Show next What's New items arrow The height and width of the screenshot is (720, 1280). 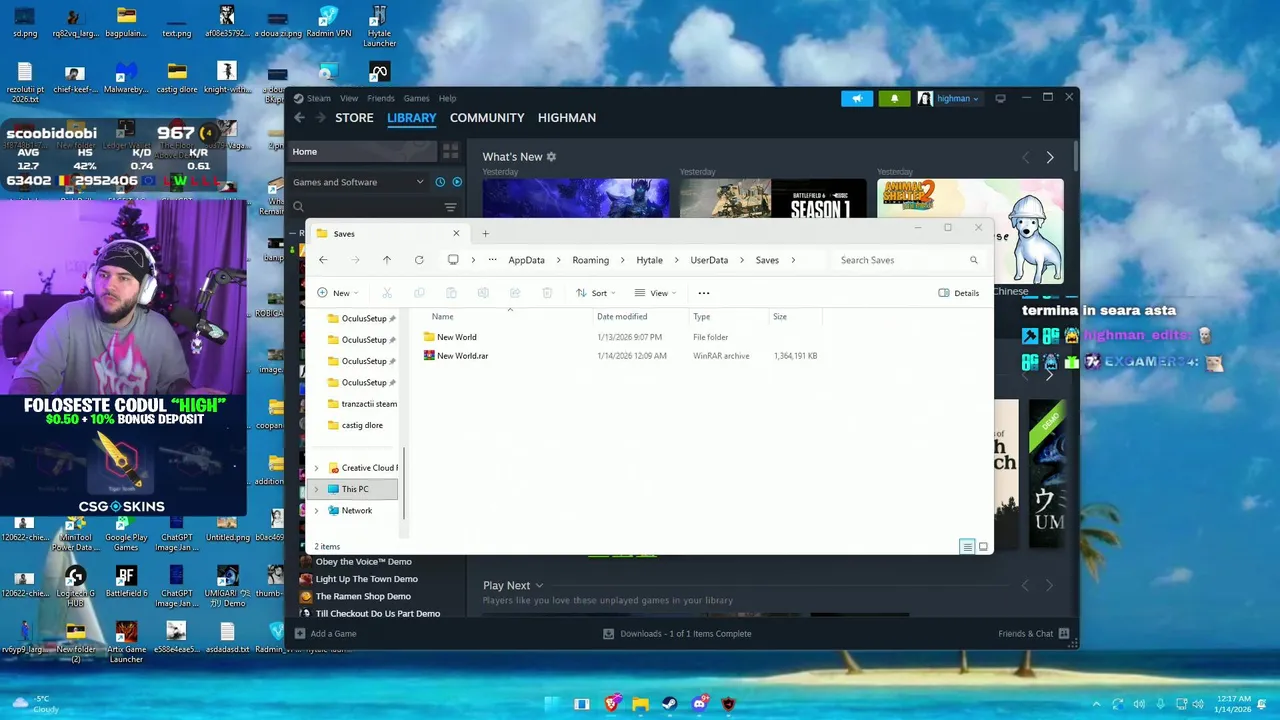click(x=1050, y=158)
